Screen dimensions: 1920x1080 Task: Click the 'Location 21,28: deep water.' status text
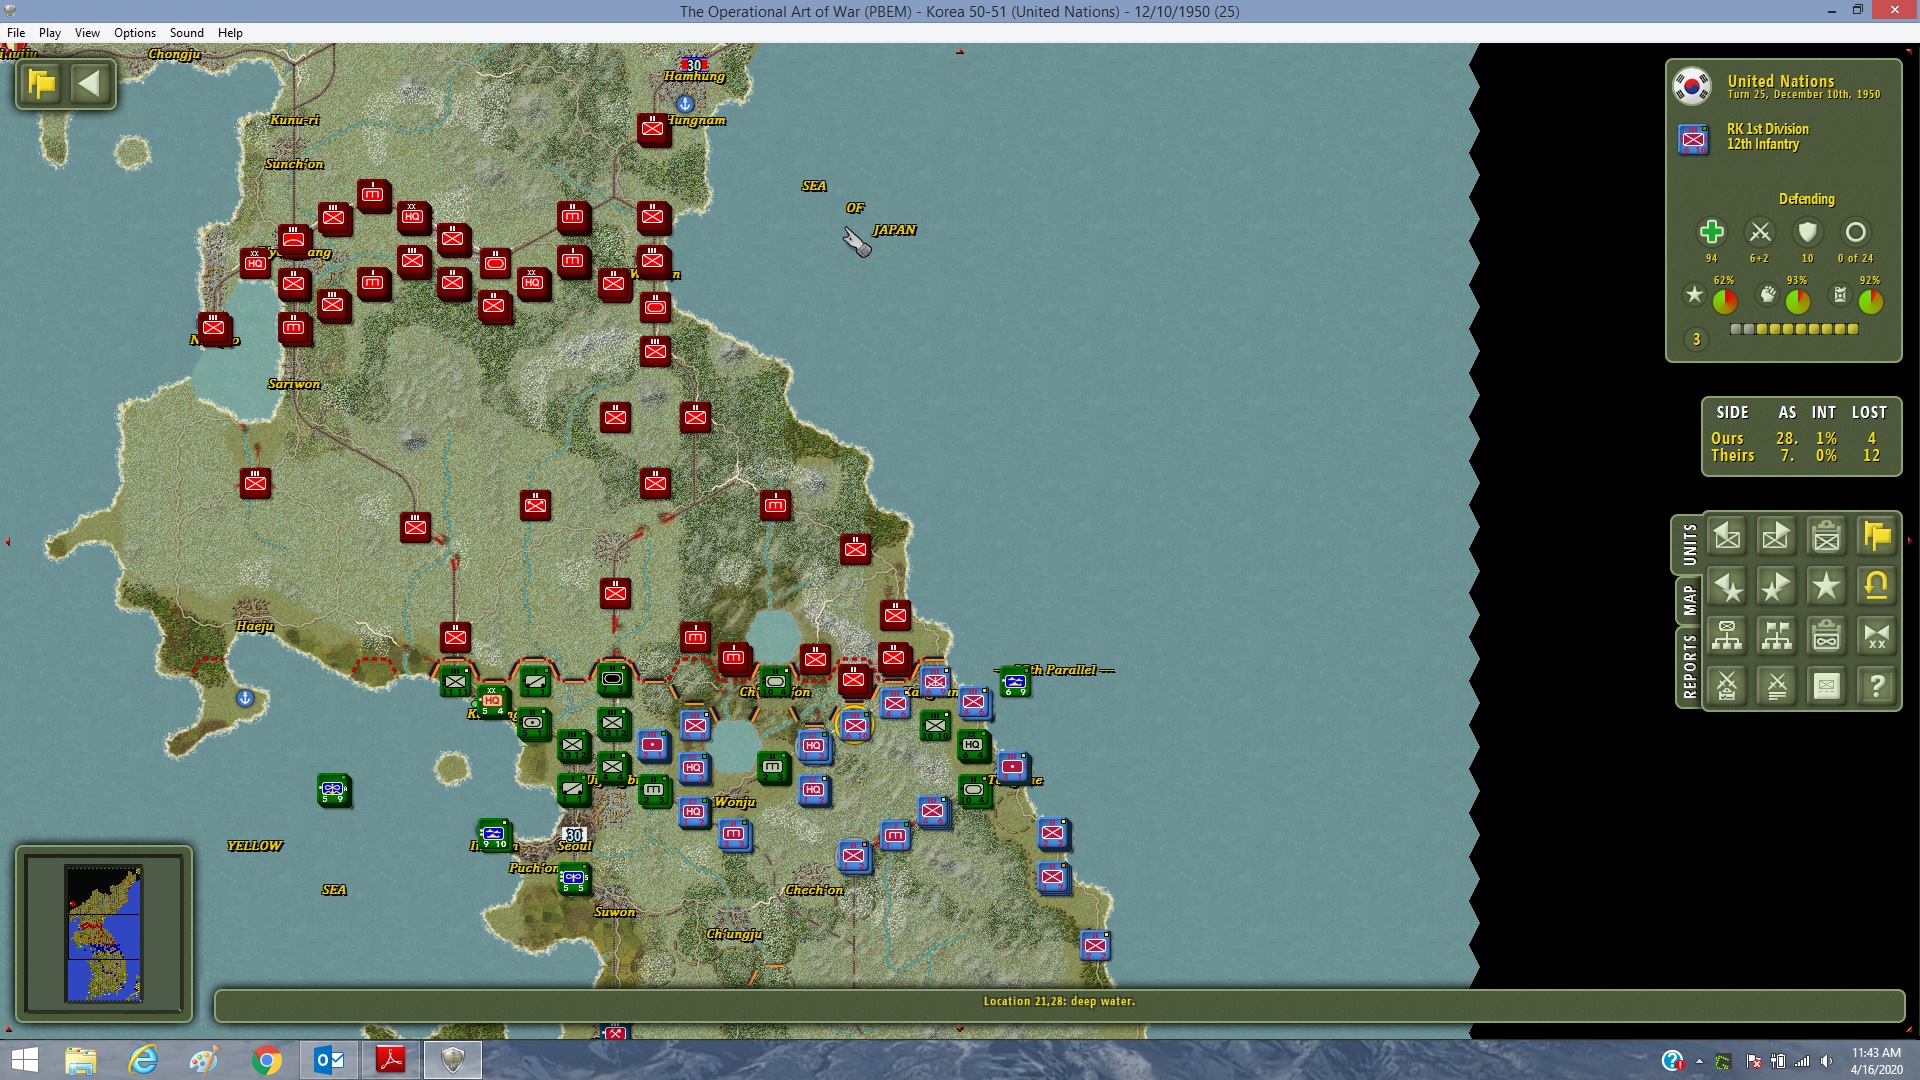pyautogui.click(x=1059, y=1001)
